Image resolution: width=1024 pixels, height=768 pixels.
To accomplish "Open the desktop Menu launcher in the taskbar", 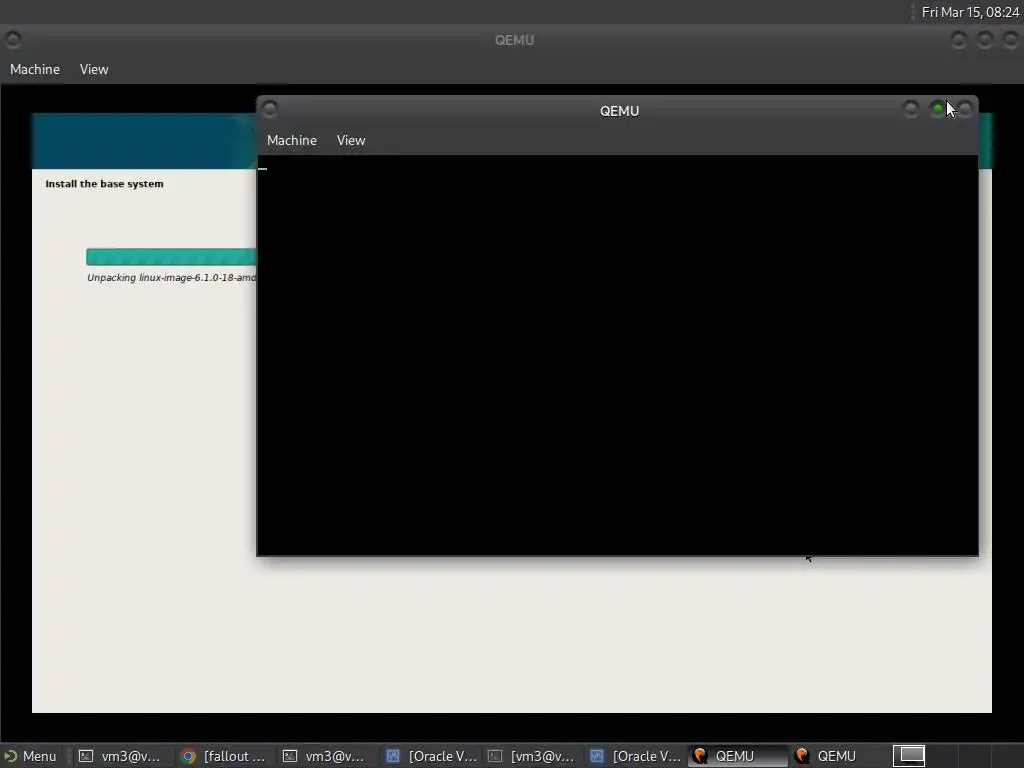I will pos(31,756).
